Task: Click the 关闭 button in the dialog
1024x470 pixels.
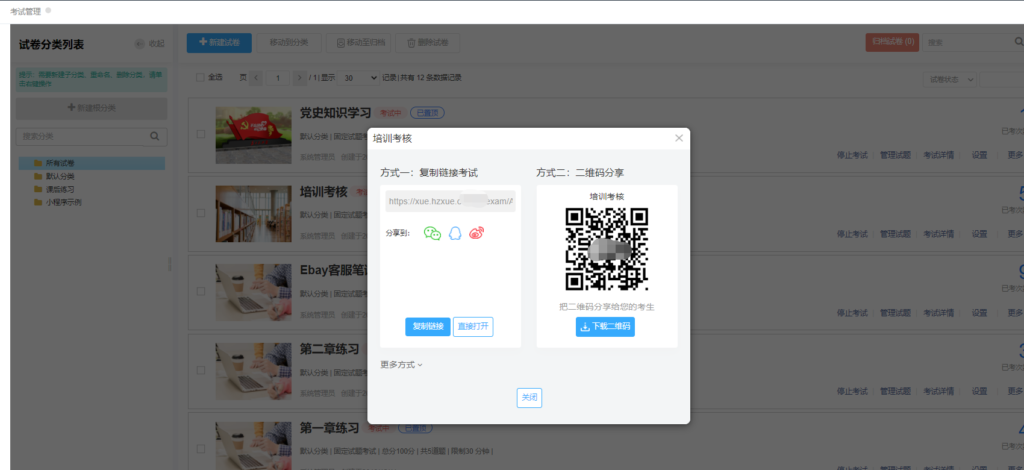Action: pyautogui.click(x=529, y=398)
